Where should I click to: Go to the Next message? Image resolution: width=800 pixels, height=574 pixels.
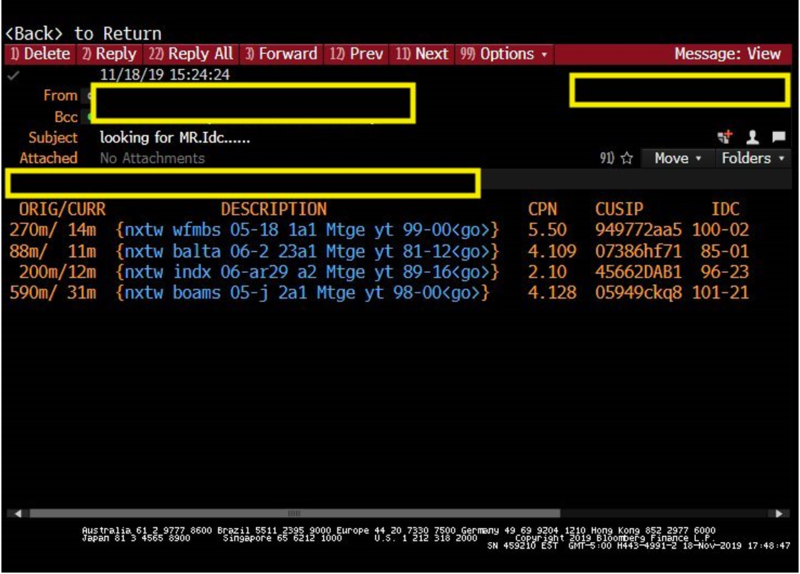[422, 54]
